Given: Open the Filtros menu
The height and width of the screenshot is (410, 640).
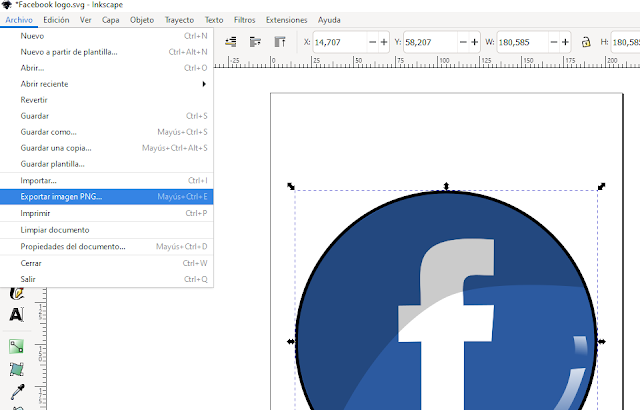Looking at the screenshot, I should 244,20.
